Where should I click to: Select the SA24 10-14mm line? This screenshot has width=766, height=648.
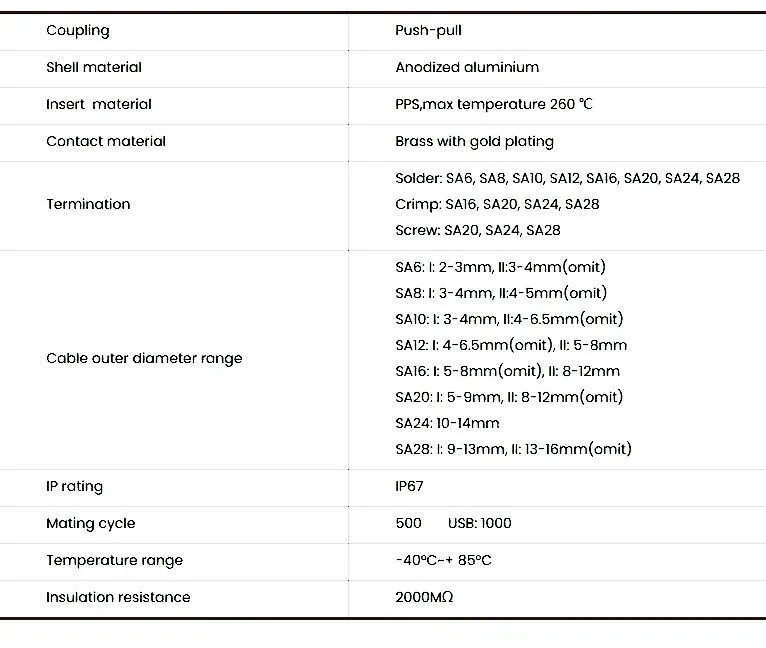(447, 423)
